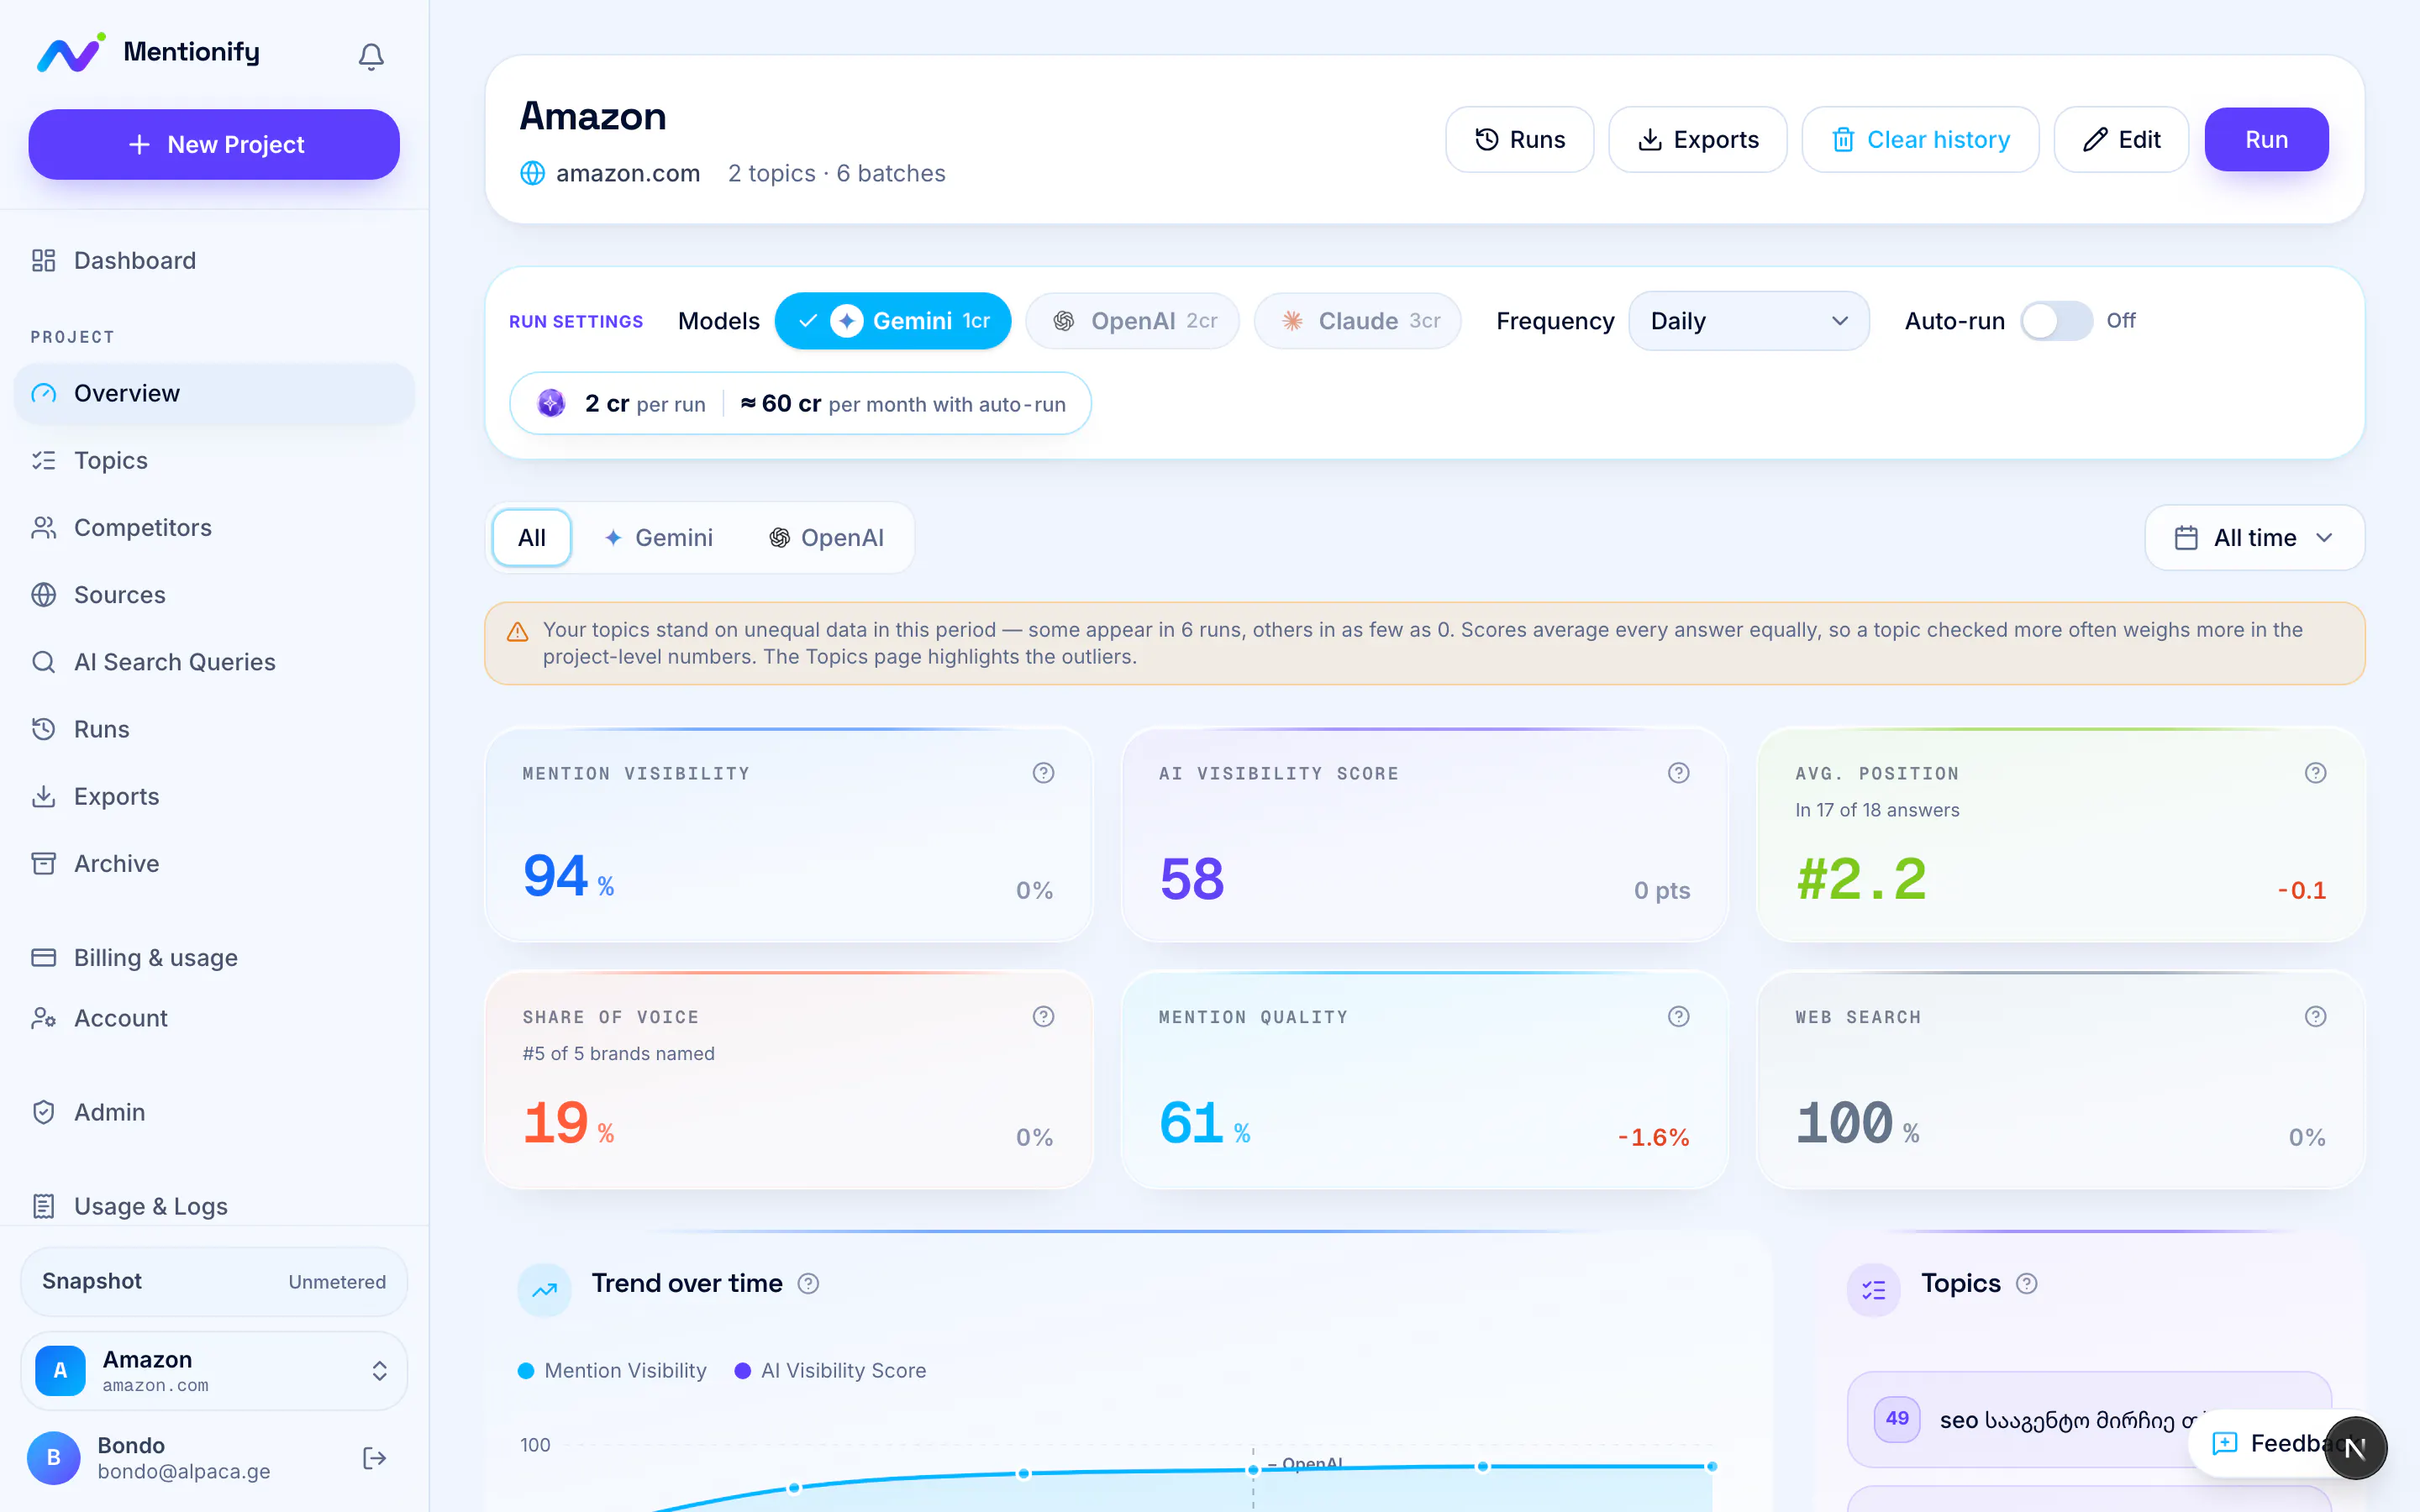Click the notification bell icon
The width and height of the screenshot is (2420, 1512).
pos(371,56)
